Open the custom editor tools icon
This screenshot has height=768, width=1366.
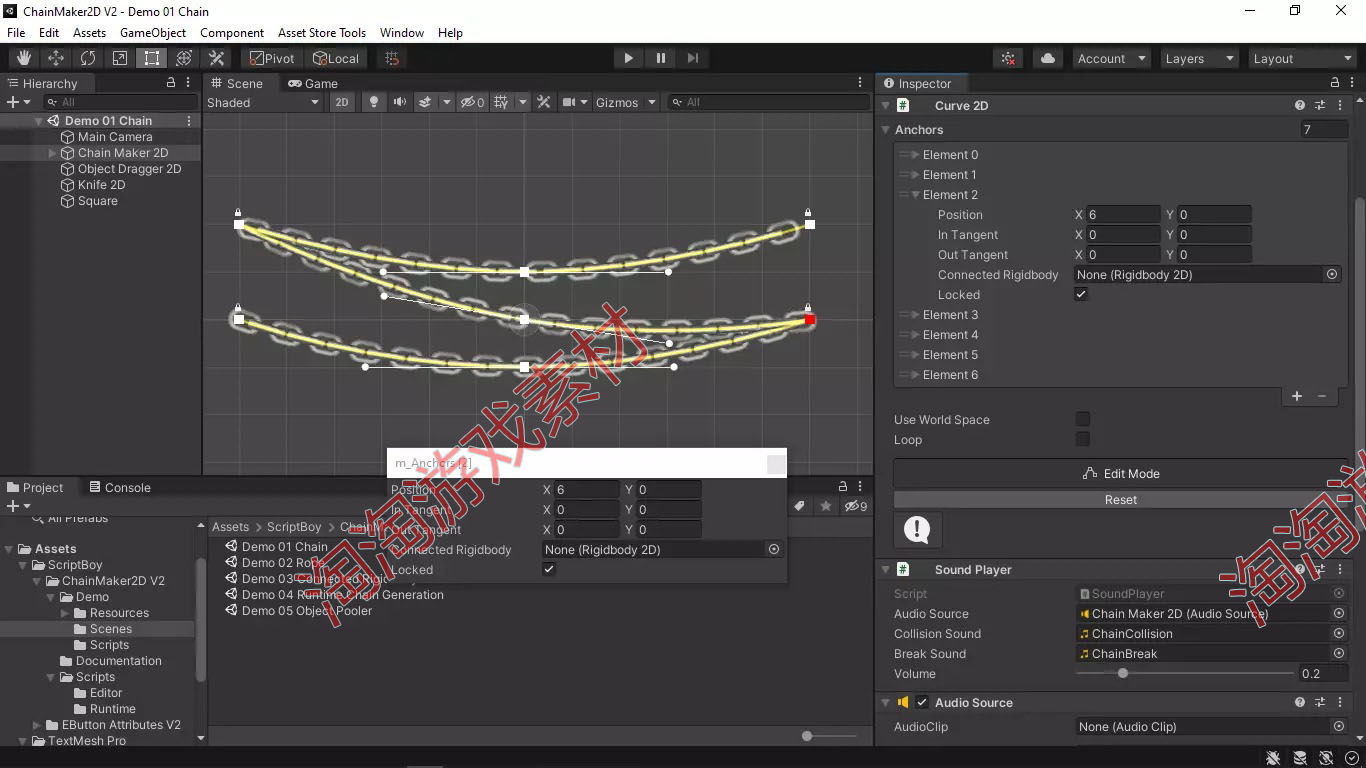coord(216,58)
